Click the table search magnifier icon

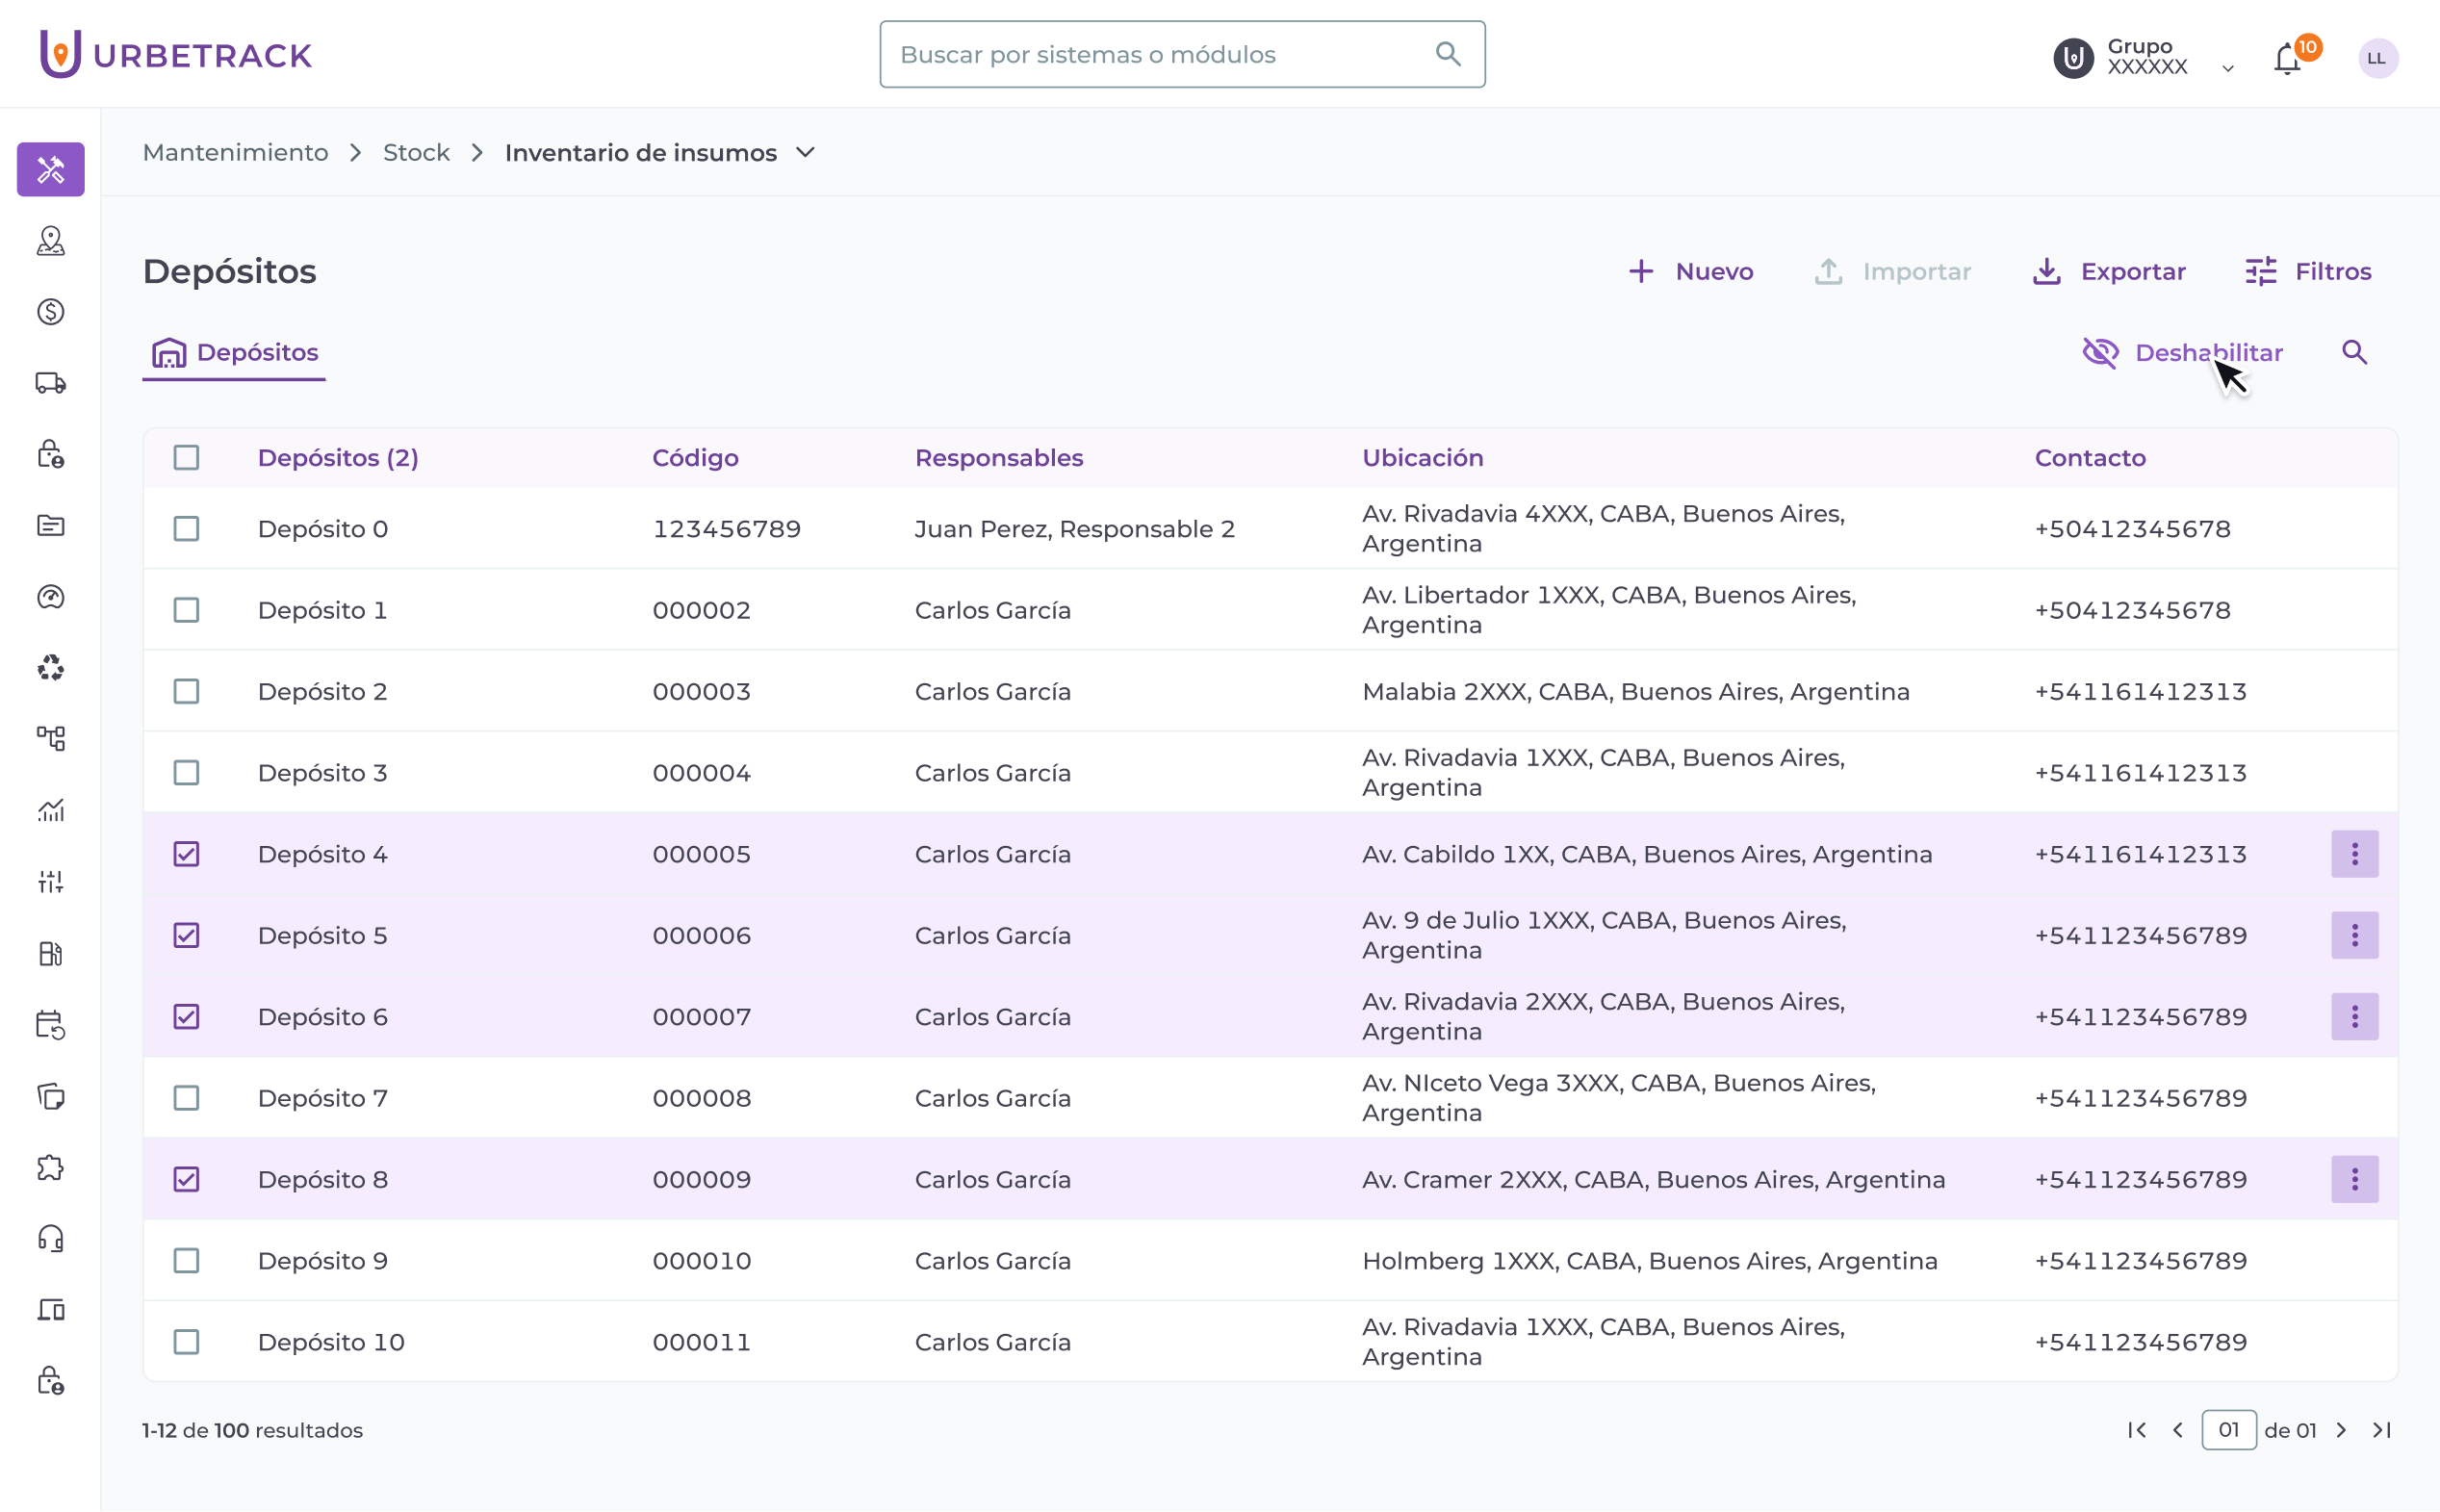(x=2354, y=352)
